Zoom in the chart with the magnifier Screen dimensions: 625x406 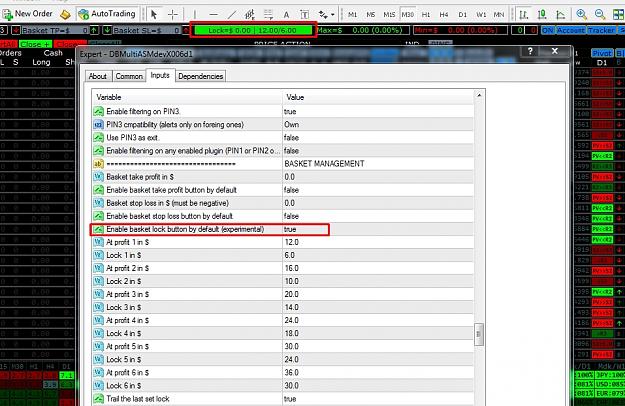click(x=582, y=15)
